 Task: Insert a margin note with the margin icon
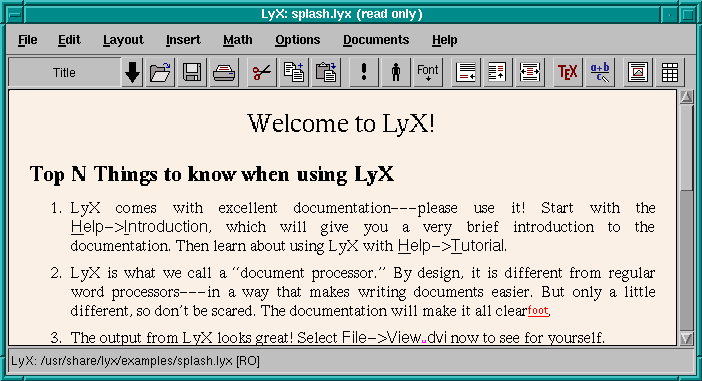click(x=498, y=72)
